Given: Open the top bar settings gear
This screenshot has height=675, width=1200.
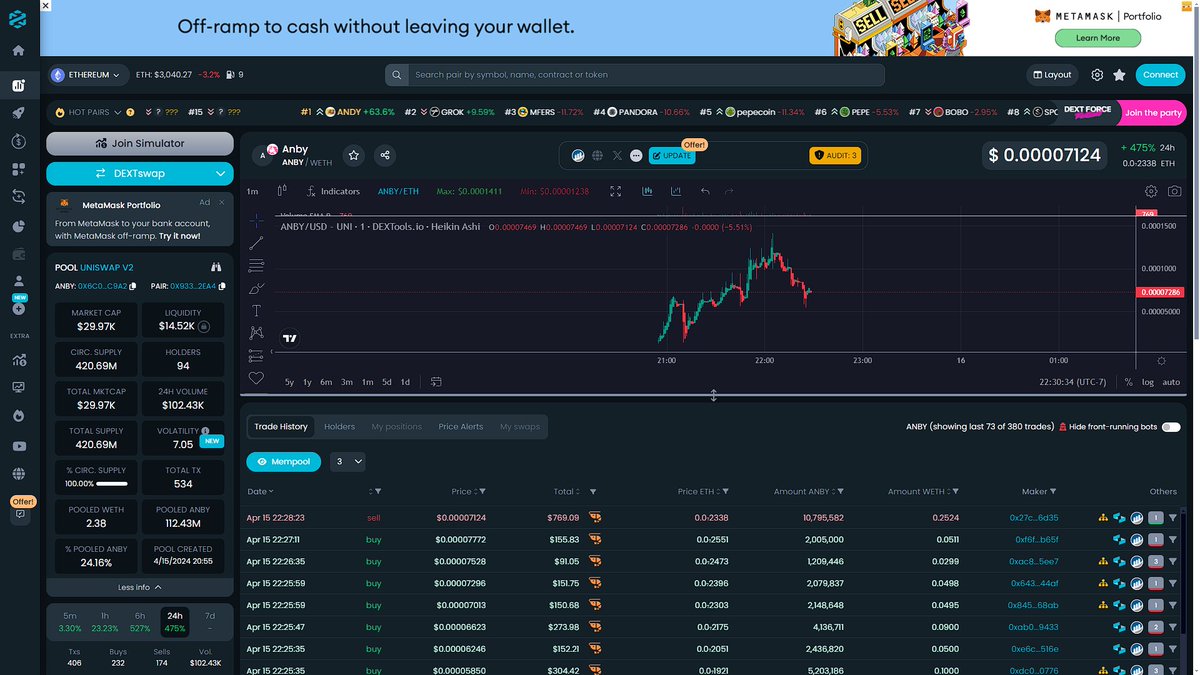Looking at the screenshot, I should pyautogui.click(x=1097, y=75).
